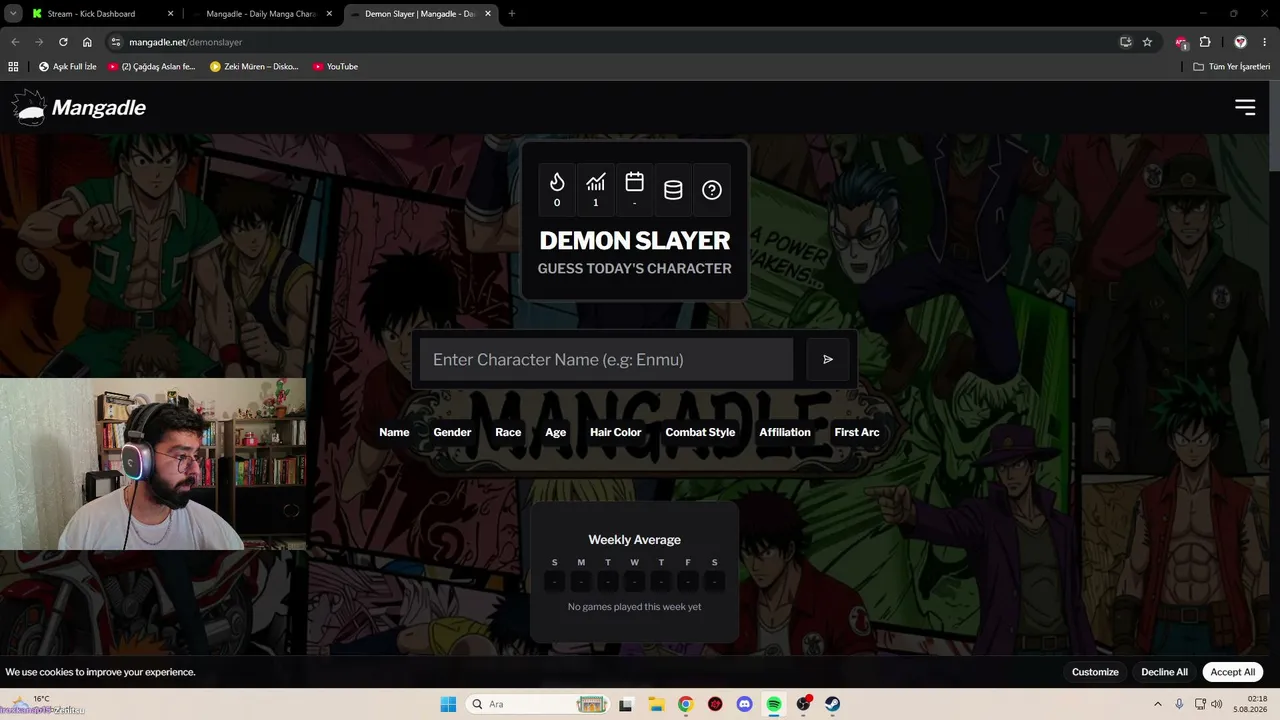1280x720 pixels.
Task: Open the browser extensions puzzle icon
Action: pyautogui.click(x=1204, y=42)
